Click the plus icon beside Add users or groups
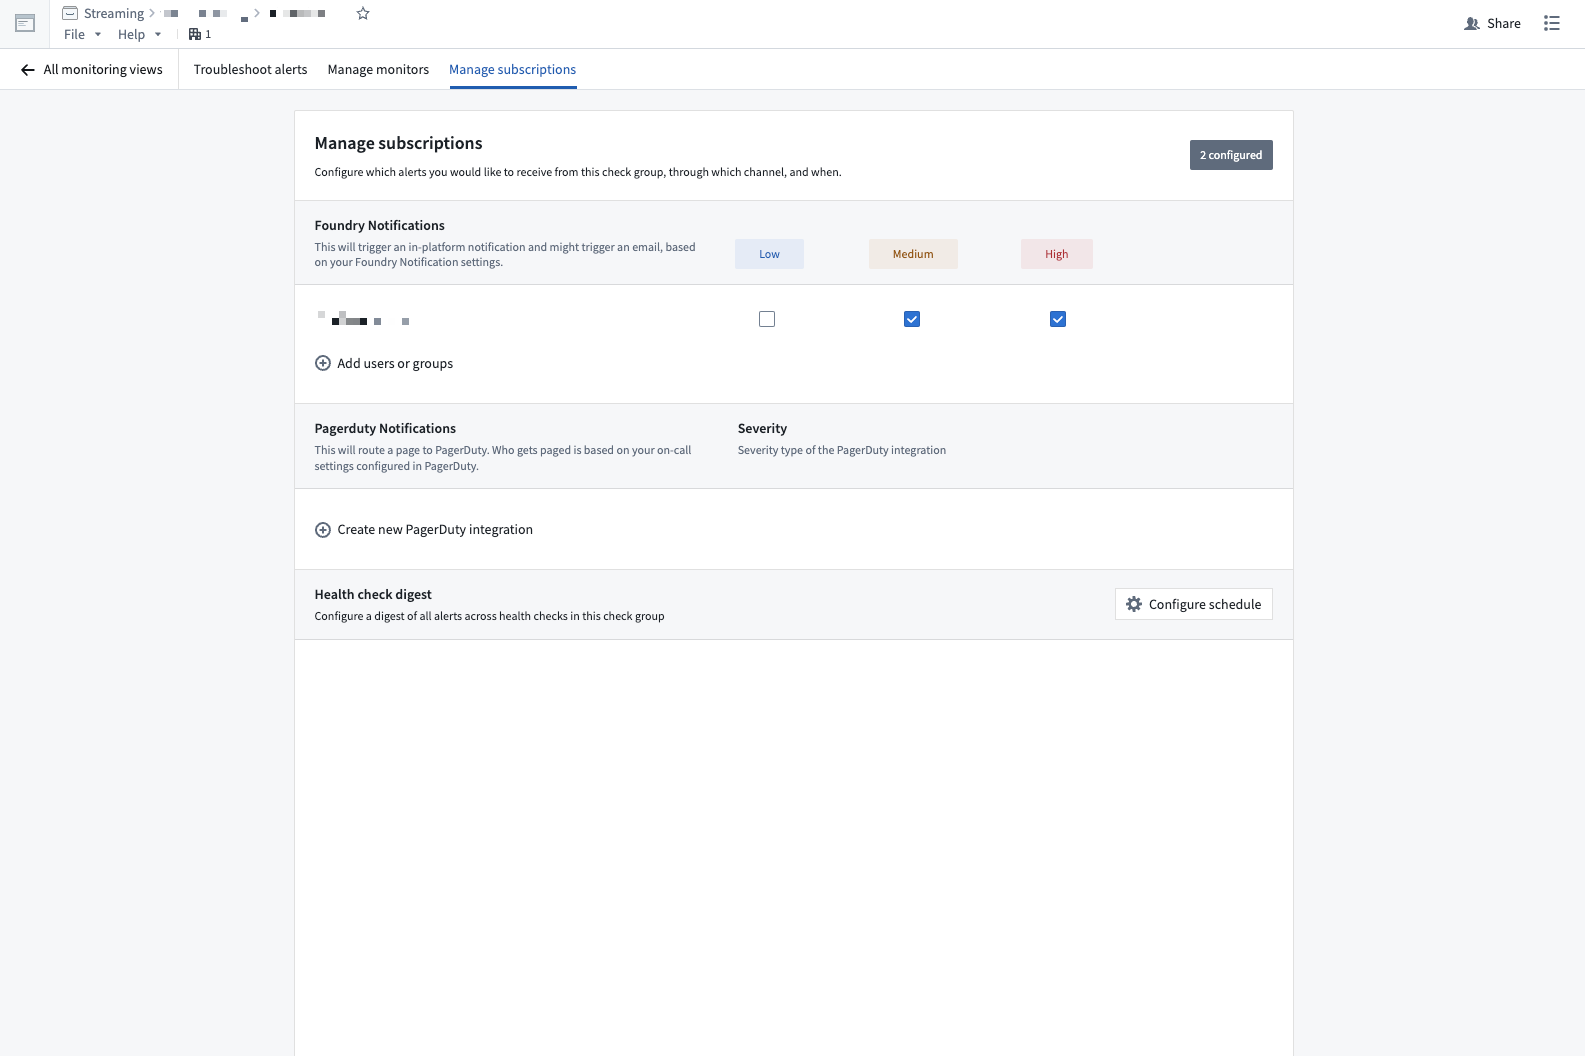1585x1056 pixels. coord(323,363)
